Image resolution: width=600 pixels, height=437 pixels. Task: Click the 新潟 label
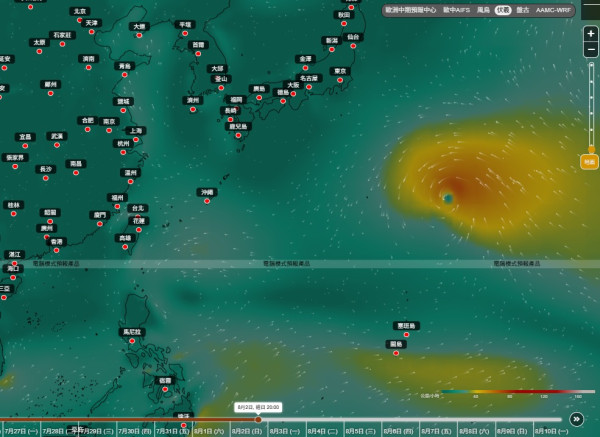[332, 41]
